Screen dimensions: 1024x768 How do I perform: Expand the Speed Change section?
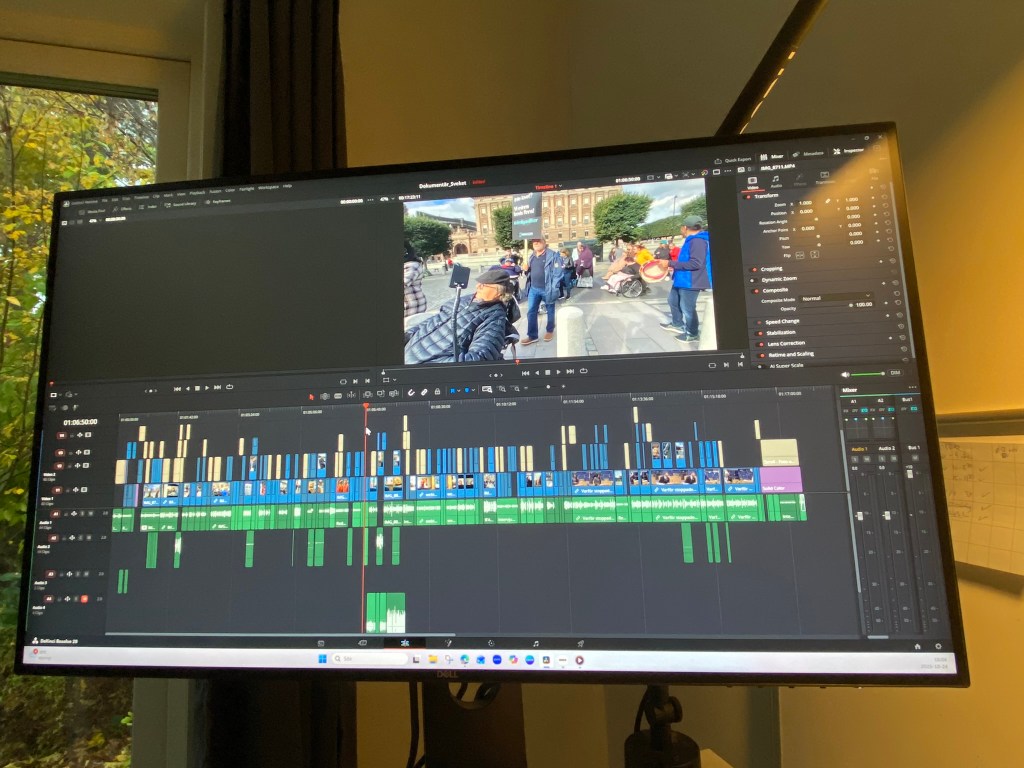(x=782, y=321)
